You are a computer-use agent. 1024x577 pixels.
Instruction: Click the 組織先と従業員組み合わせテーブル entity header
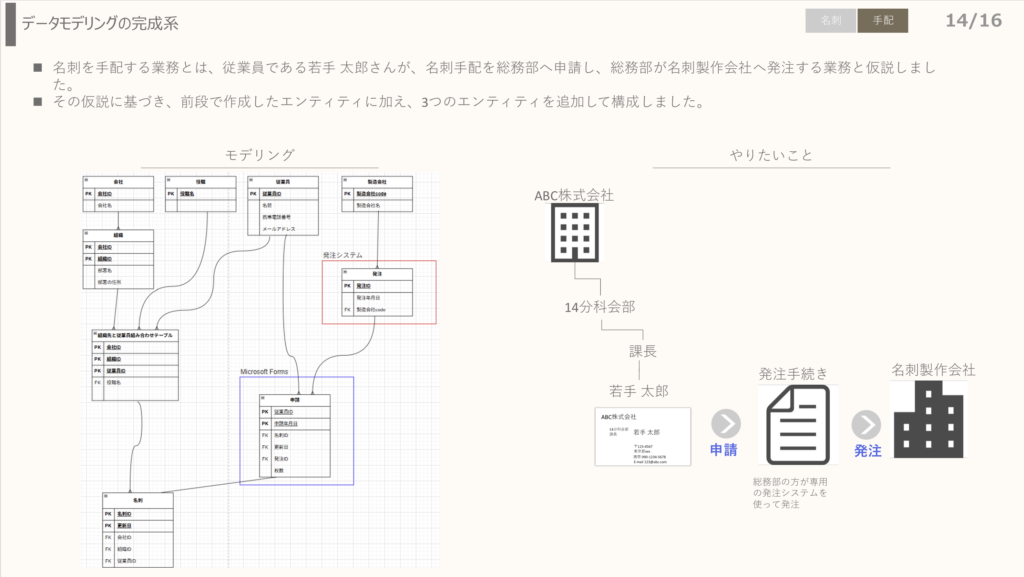tap(135, 335)
